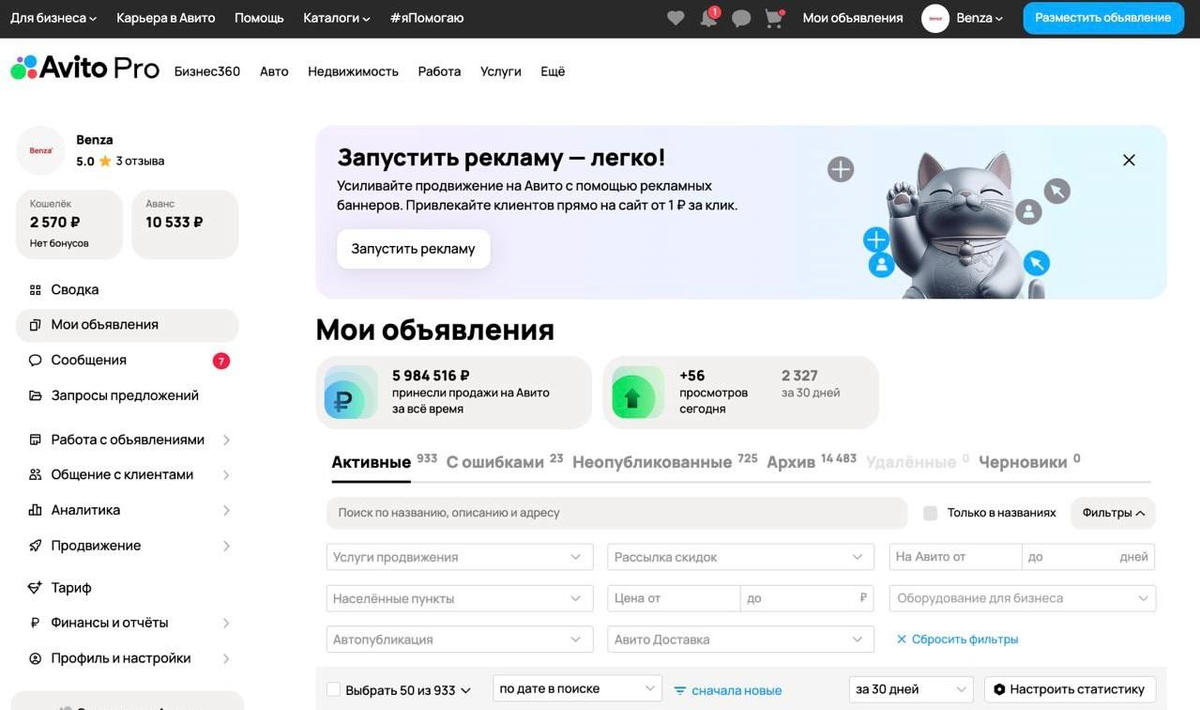The width and height of the screenshot is (1200, 710).
Task: Click the Цена от input field
Action: pyautogui.click(x=673, y=598)
